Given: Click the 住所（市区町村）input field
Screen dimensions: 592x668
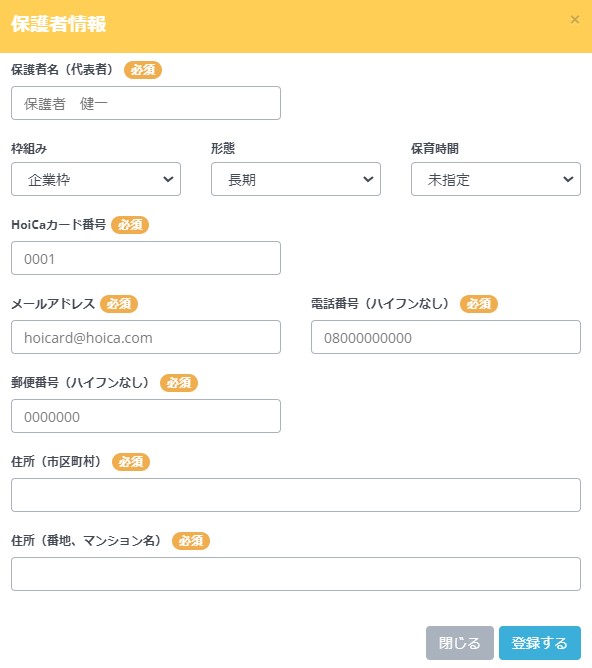Looking at the screenshot, I should [296, 495].
